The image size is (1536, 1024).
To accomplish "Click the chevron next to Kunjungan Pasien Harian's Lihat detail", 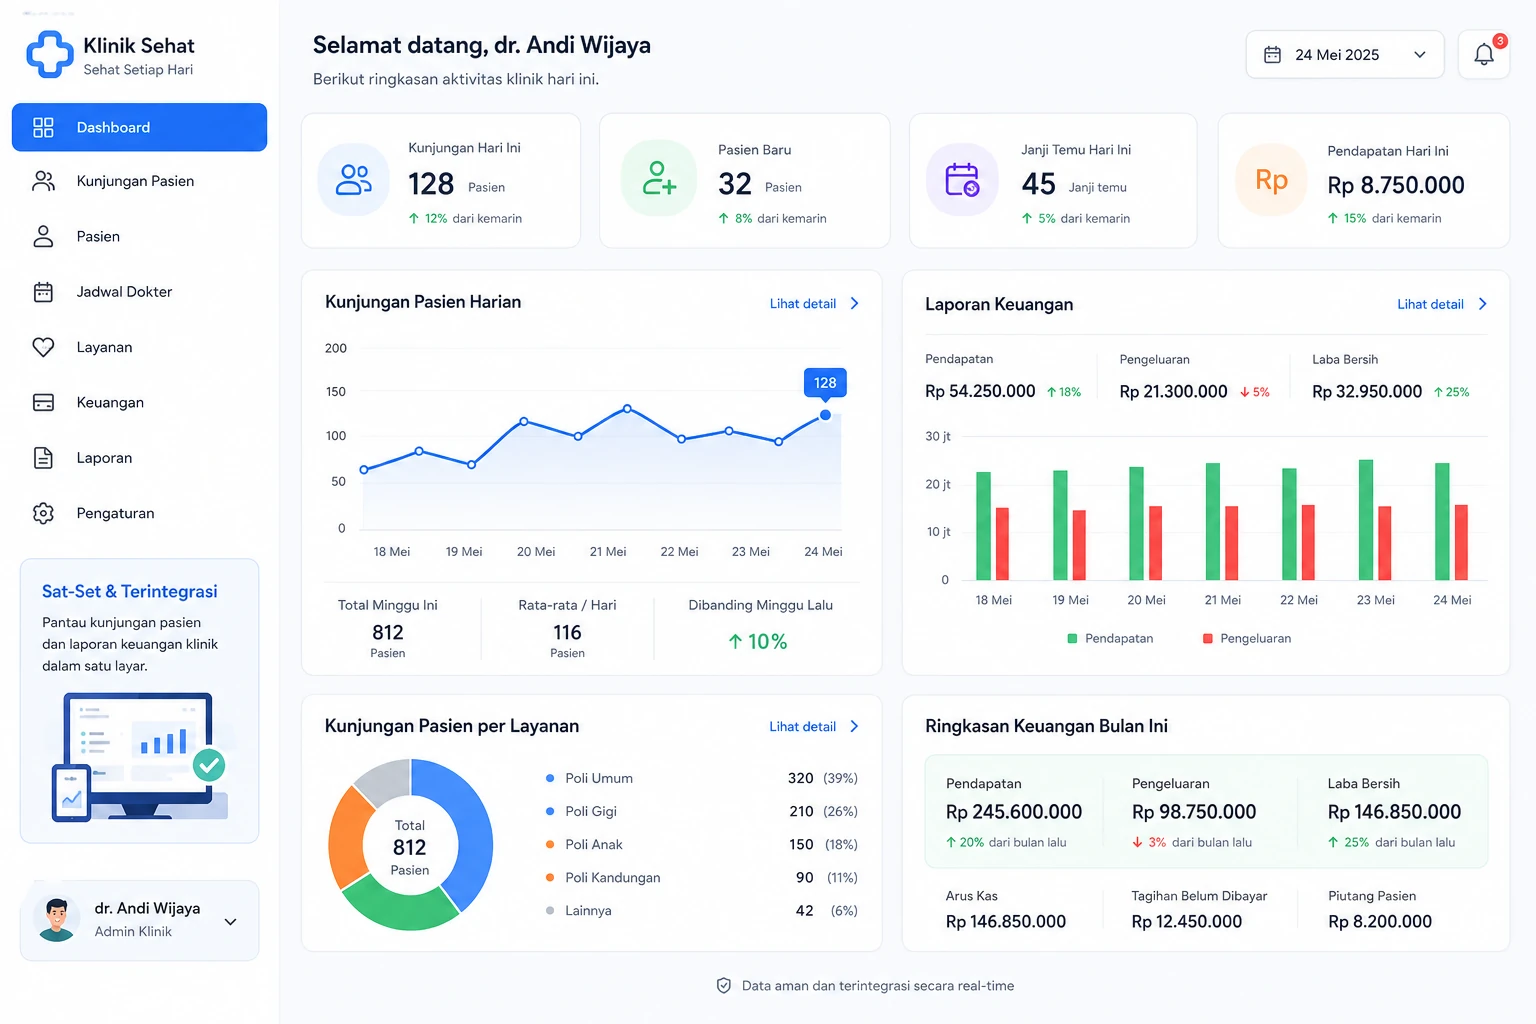I will pos(854,303).
